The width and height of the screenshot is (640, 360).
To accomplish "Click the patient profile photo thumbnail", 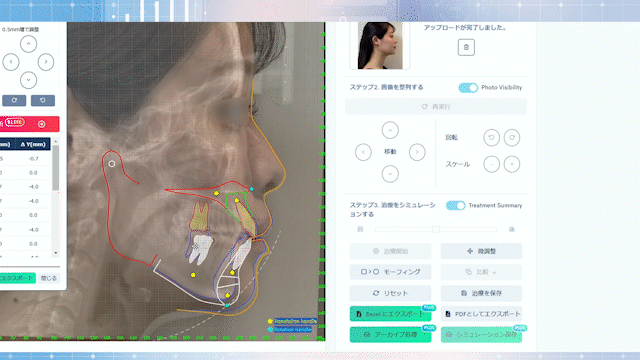I will click(380, 45).
